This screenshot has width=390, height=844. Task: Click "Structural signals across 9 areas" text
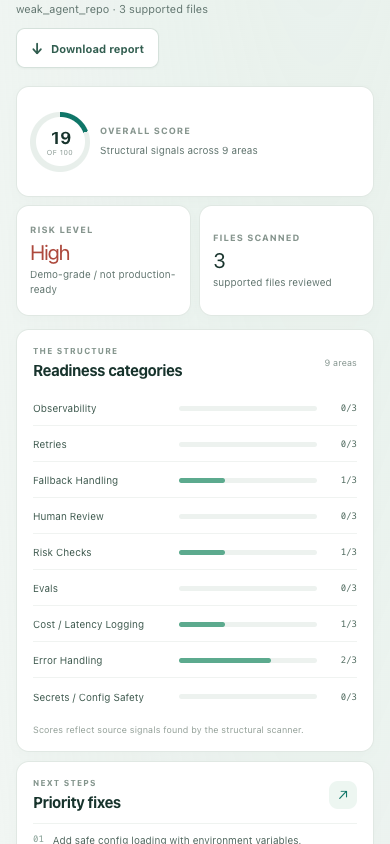[x=179, y=151]
